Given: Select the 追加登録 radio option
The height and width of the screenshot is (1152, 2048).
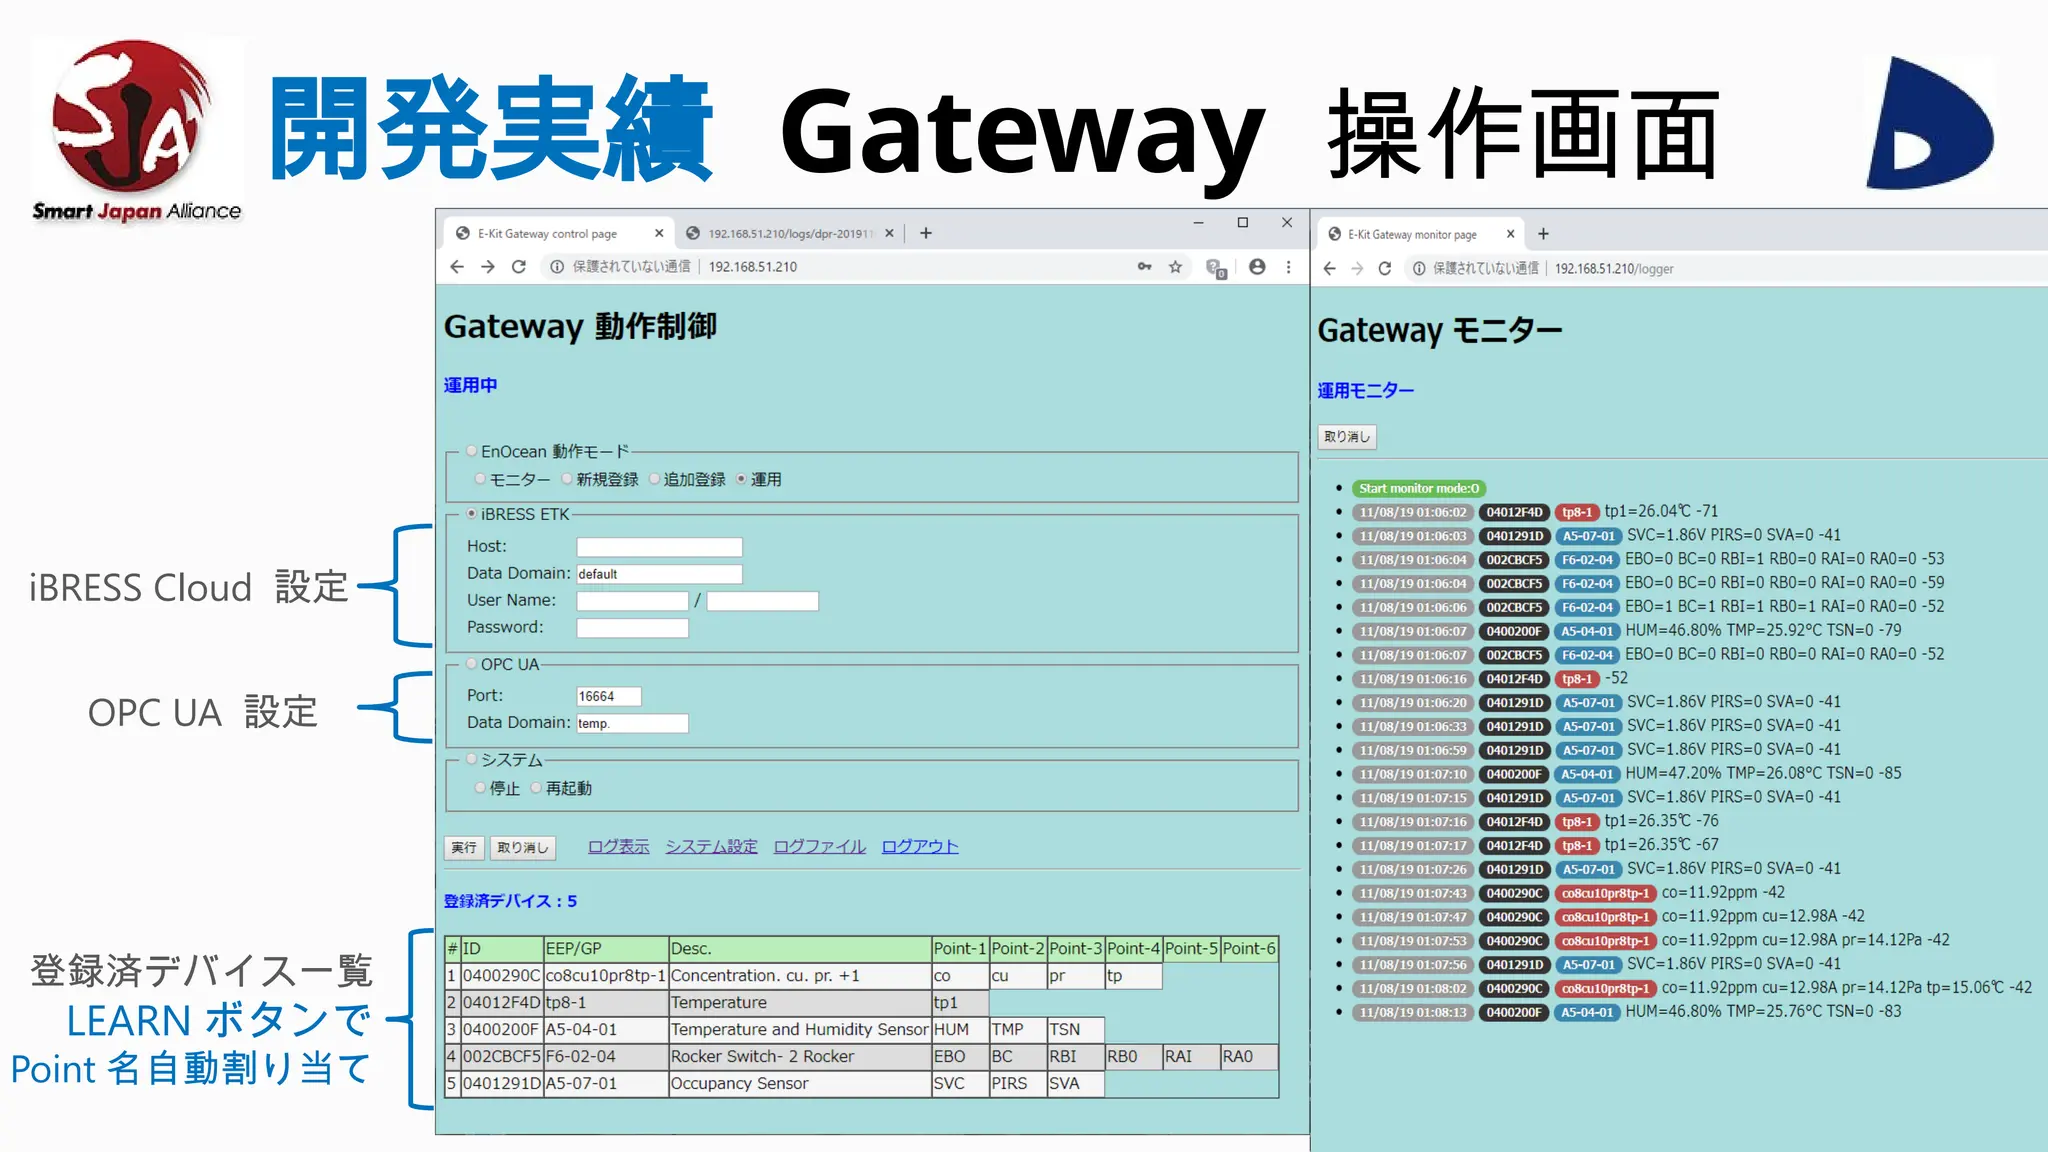Looking at the screenshot, I should (655, 479).
